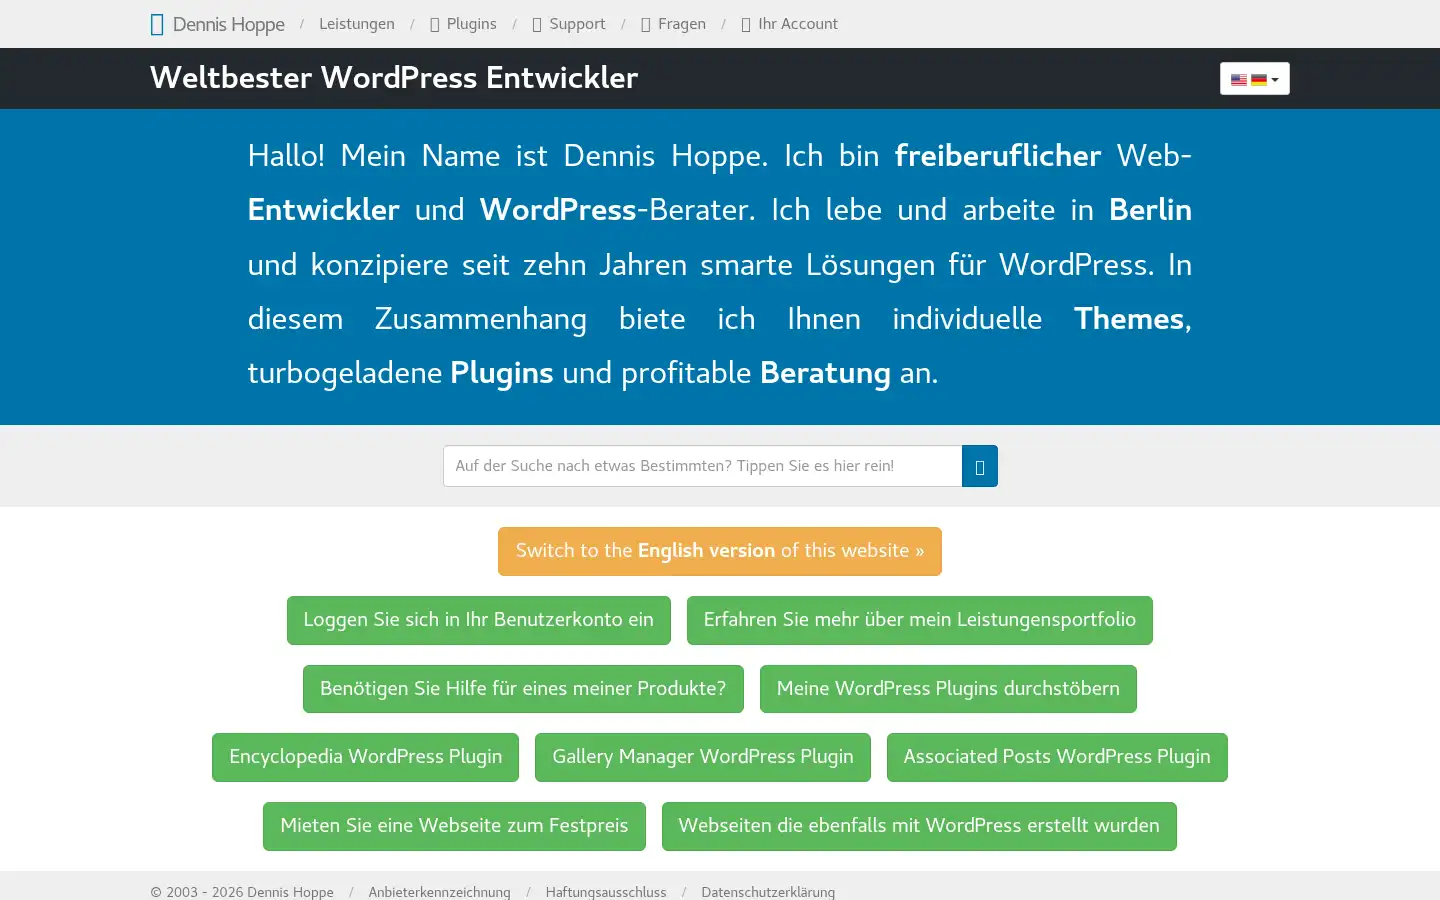Click the Dennis Hoppe home logo icon

(x=157, y=24)
